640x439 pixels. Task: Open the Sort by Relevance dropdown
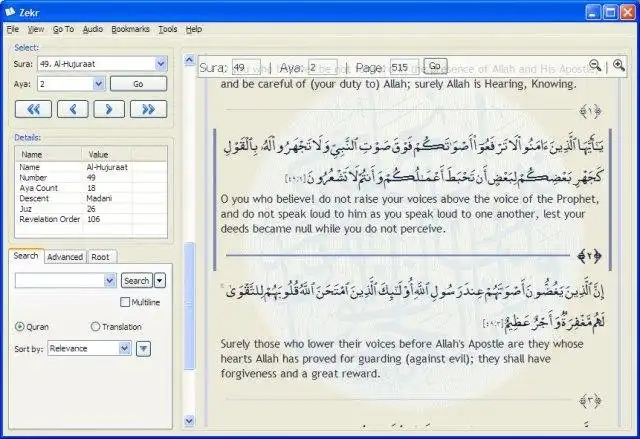click(124, 348)
